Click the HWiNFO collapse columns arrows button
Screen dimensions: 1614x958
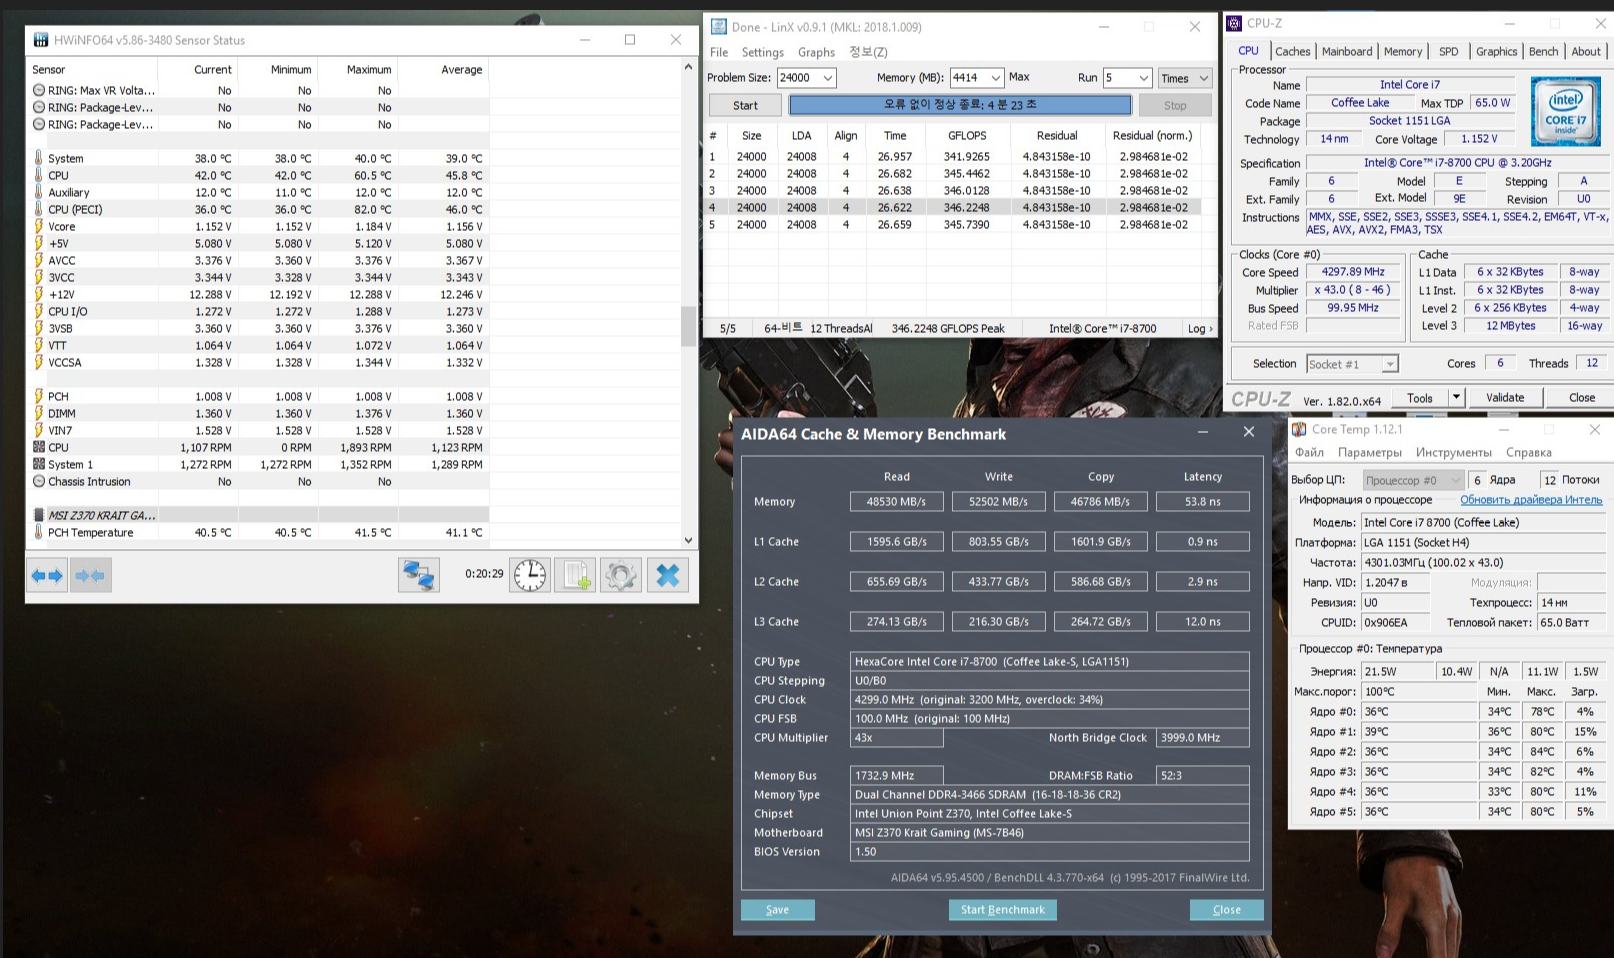(90, 575)
